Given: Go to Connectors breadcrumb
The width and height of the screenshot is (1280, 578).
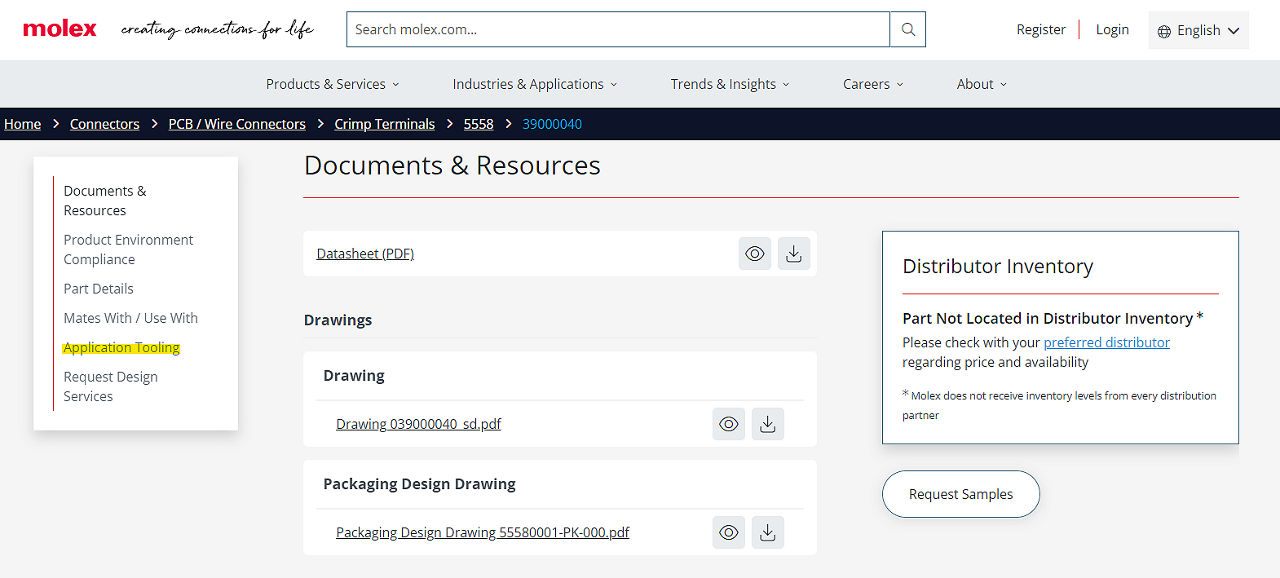Looking at the screenshot, I should (105, 124).
